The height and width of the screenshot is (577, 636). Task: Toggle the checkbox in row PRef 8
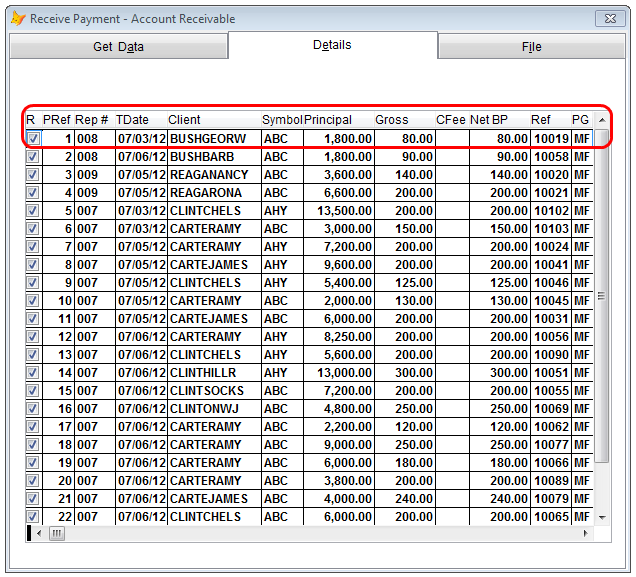click(x=33, y=264)
